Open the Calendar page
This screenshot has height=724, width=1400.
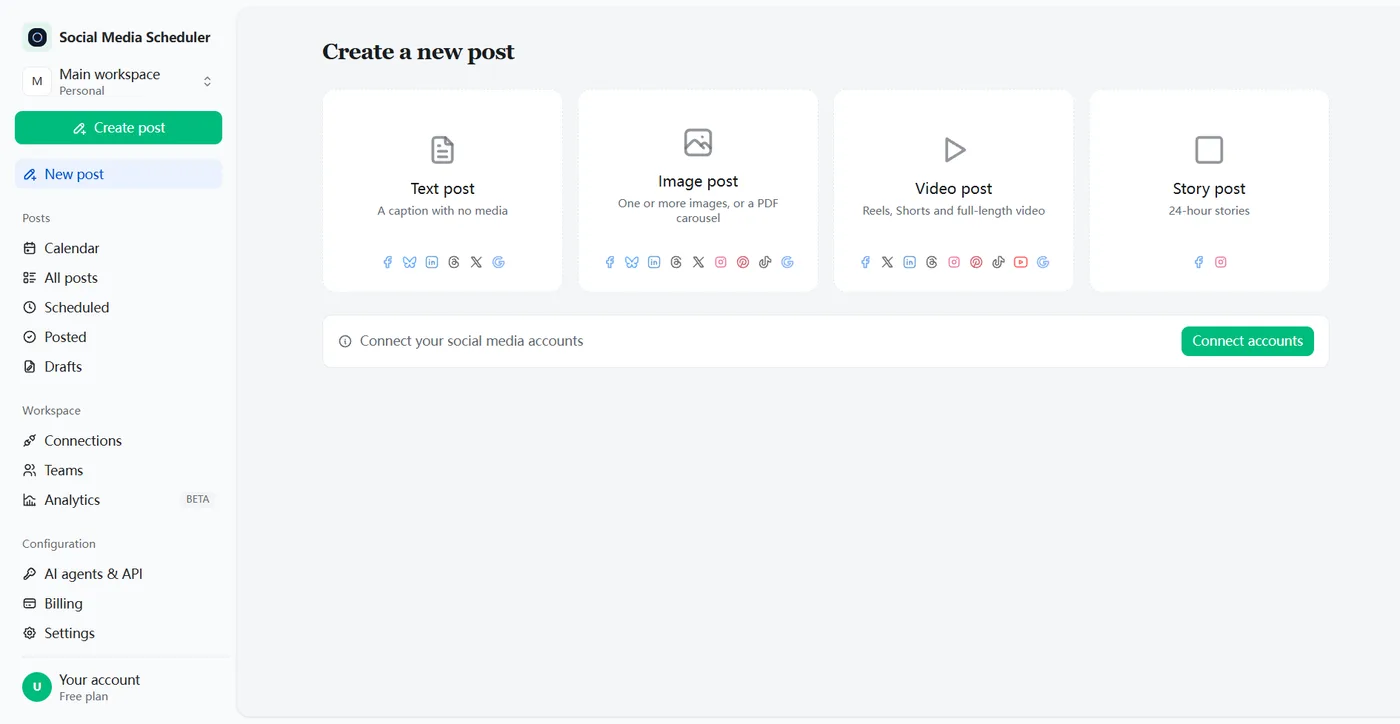click(x=118, y=248)
